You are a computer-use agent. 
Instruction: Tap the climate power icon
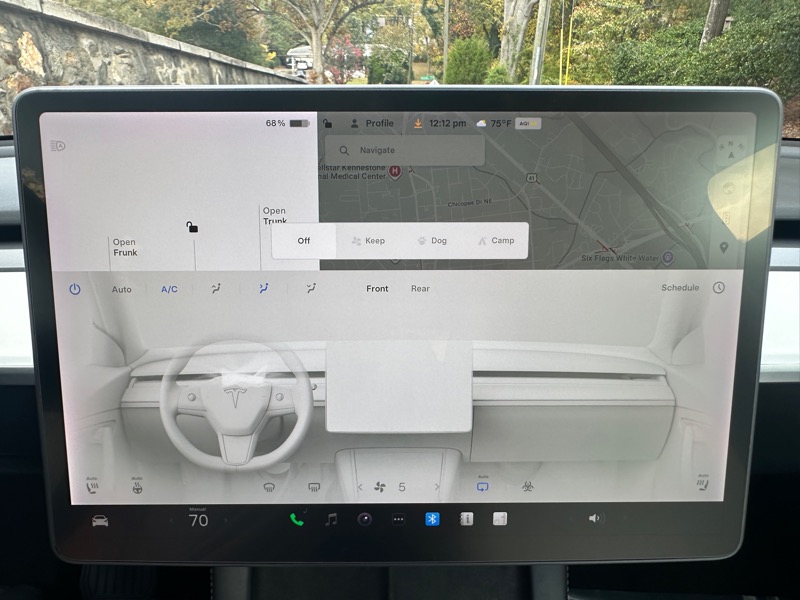pos(75,289)
